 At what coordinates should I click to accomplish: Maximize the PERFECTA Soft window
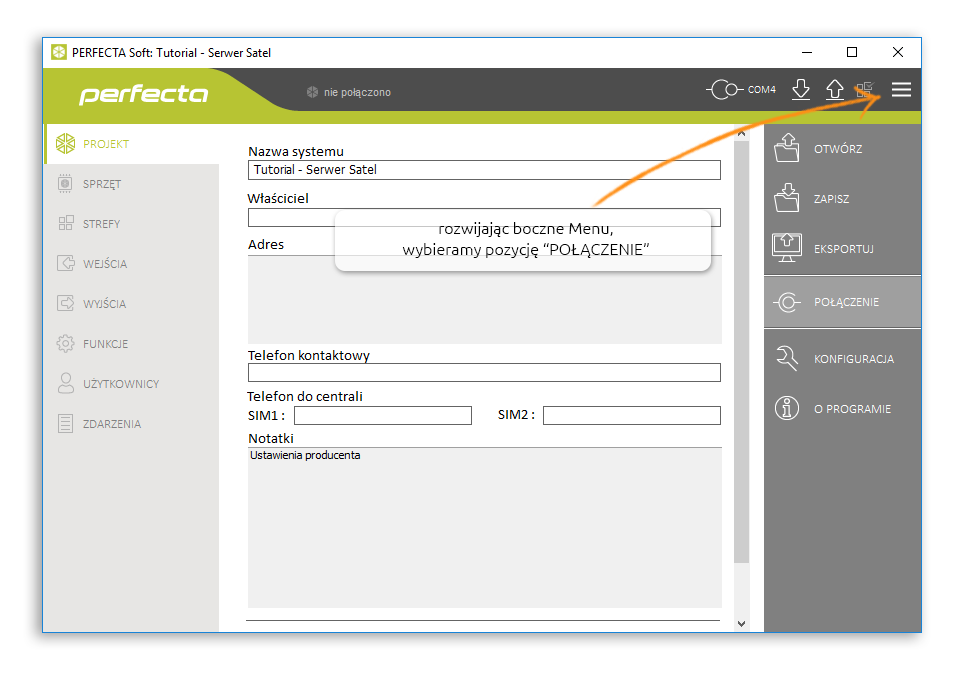point(852,52)
